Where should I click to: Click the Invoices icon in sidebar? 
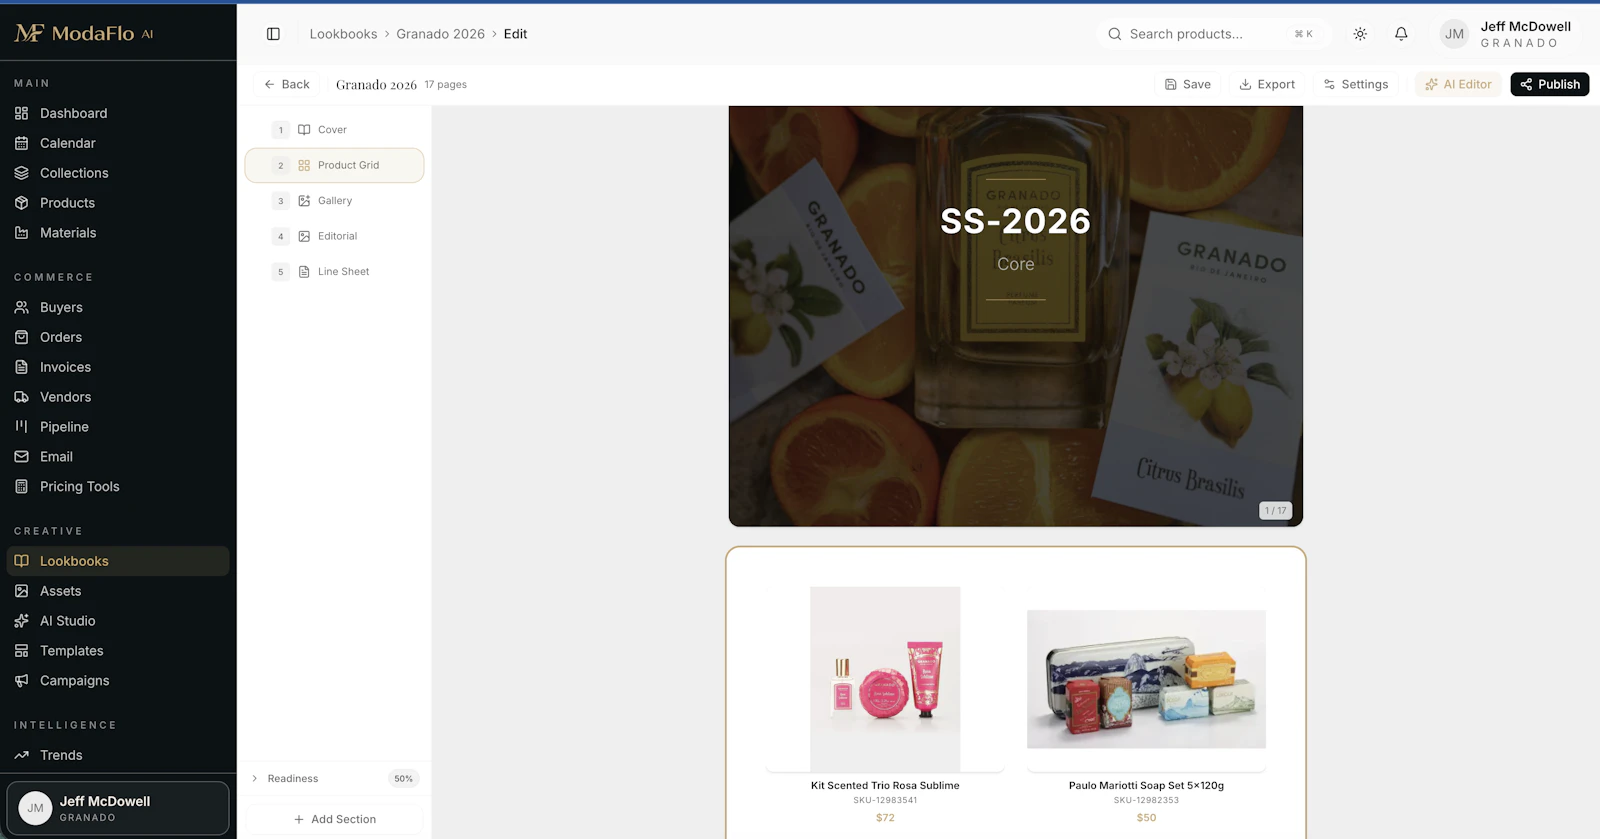pyautogui.click(x=22, y=367)
